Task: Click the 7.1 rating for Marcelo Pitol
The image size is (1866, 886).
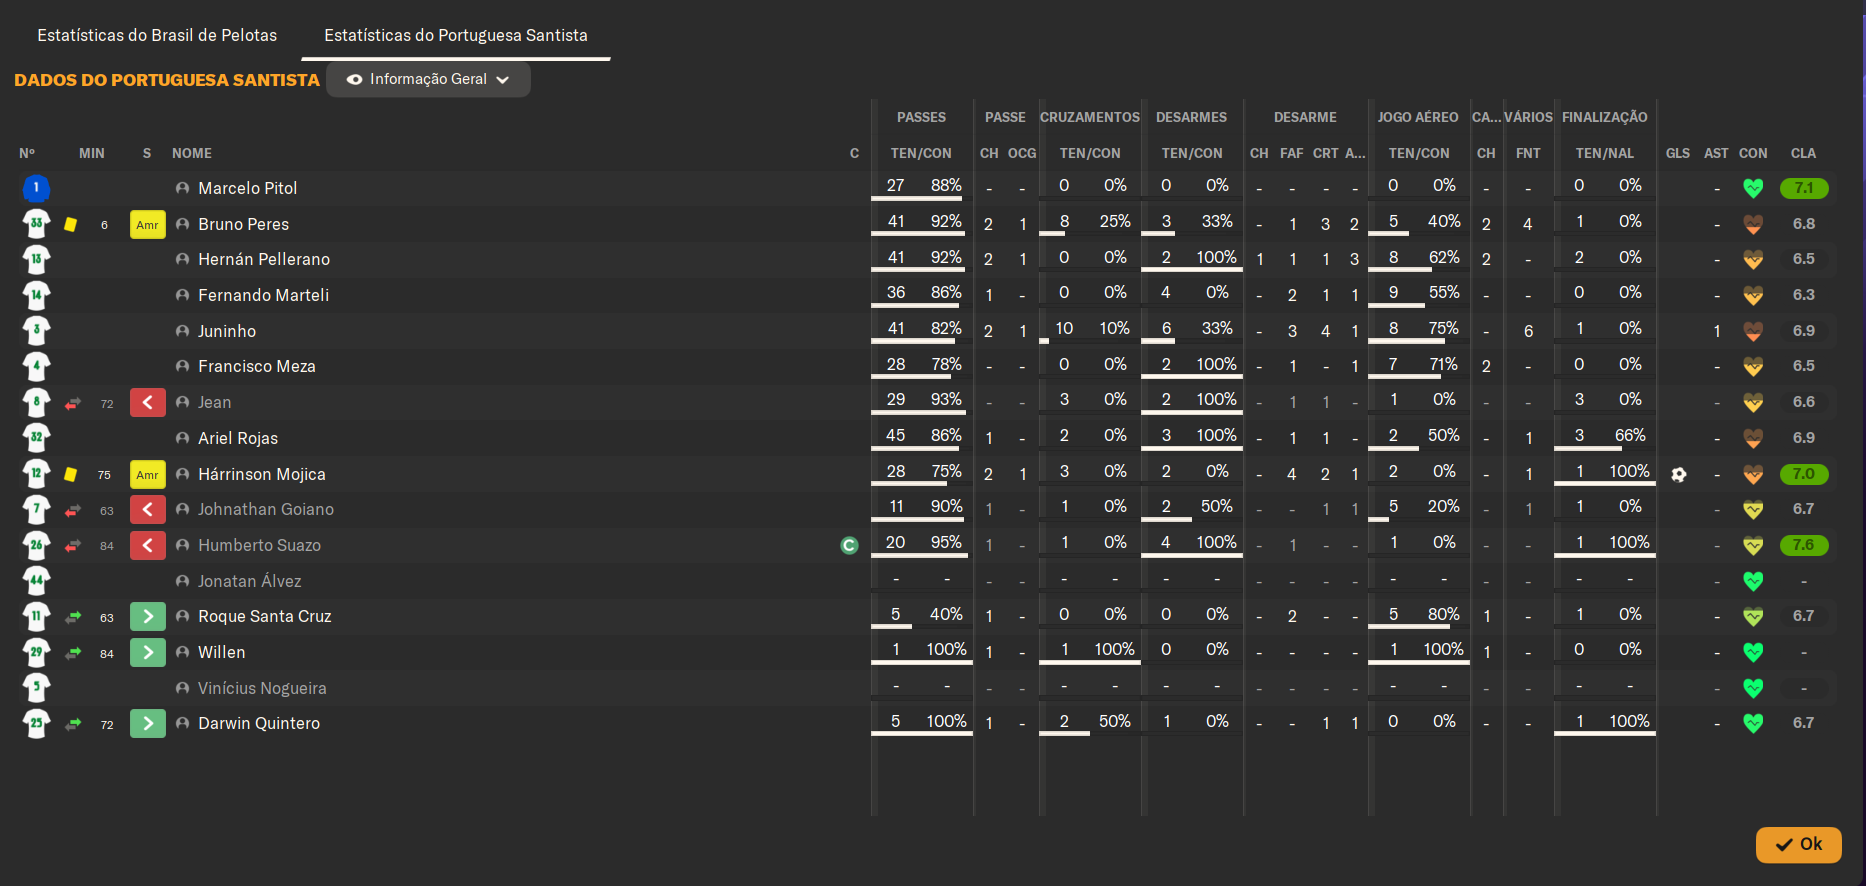Action: click(x=1804, y=188)
